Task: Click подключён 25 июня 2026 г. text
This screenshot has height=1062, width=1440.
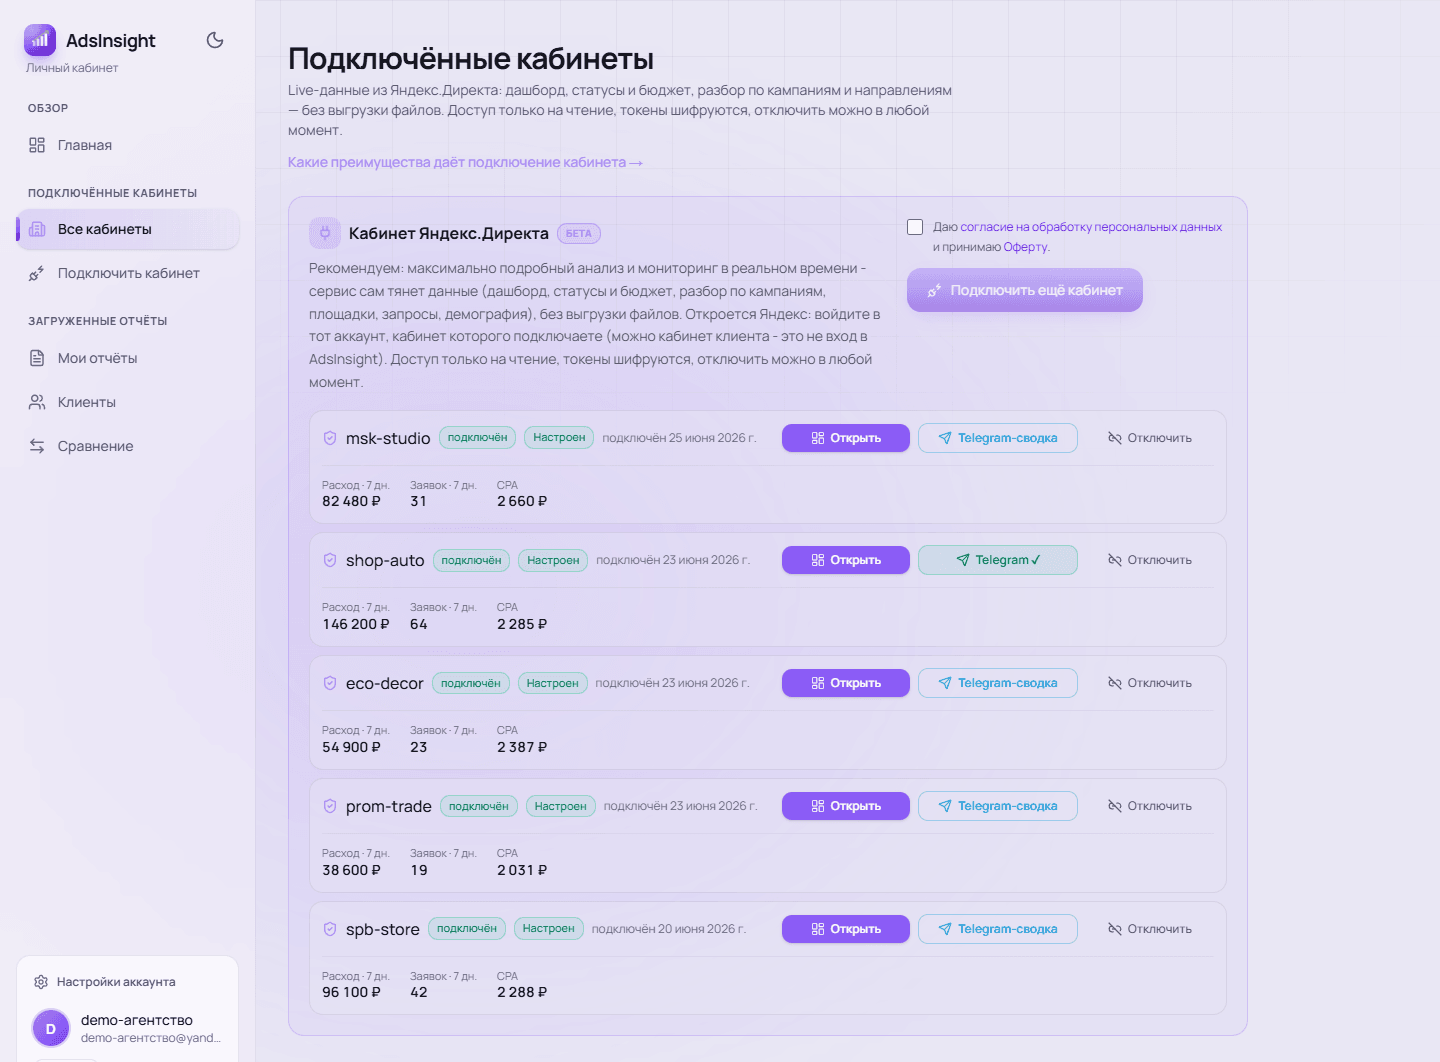Action: point(679,438)
